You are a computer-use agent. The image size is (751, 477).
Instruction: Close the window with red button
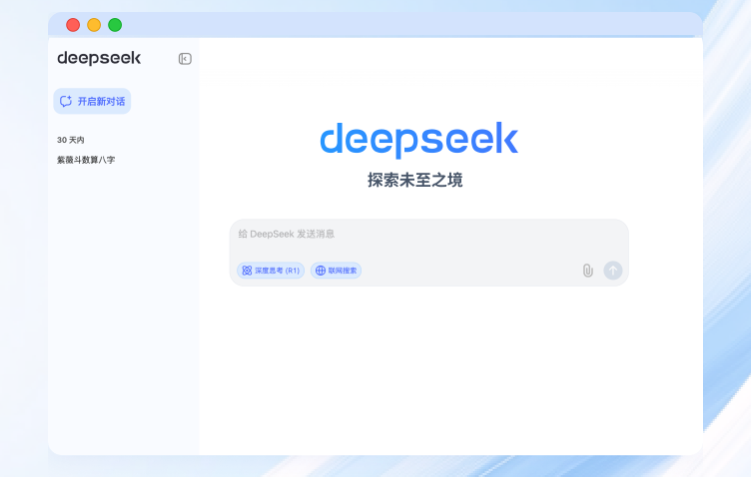(73, 25)
